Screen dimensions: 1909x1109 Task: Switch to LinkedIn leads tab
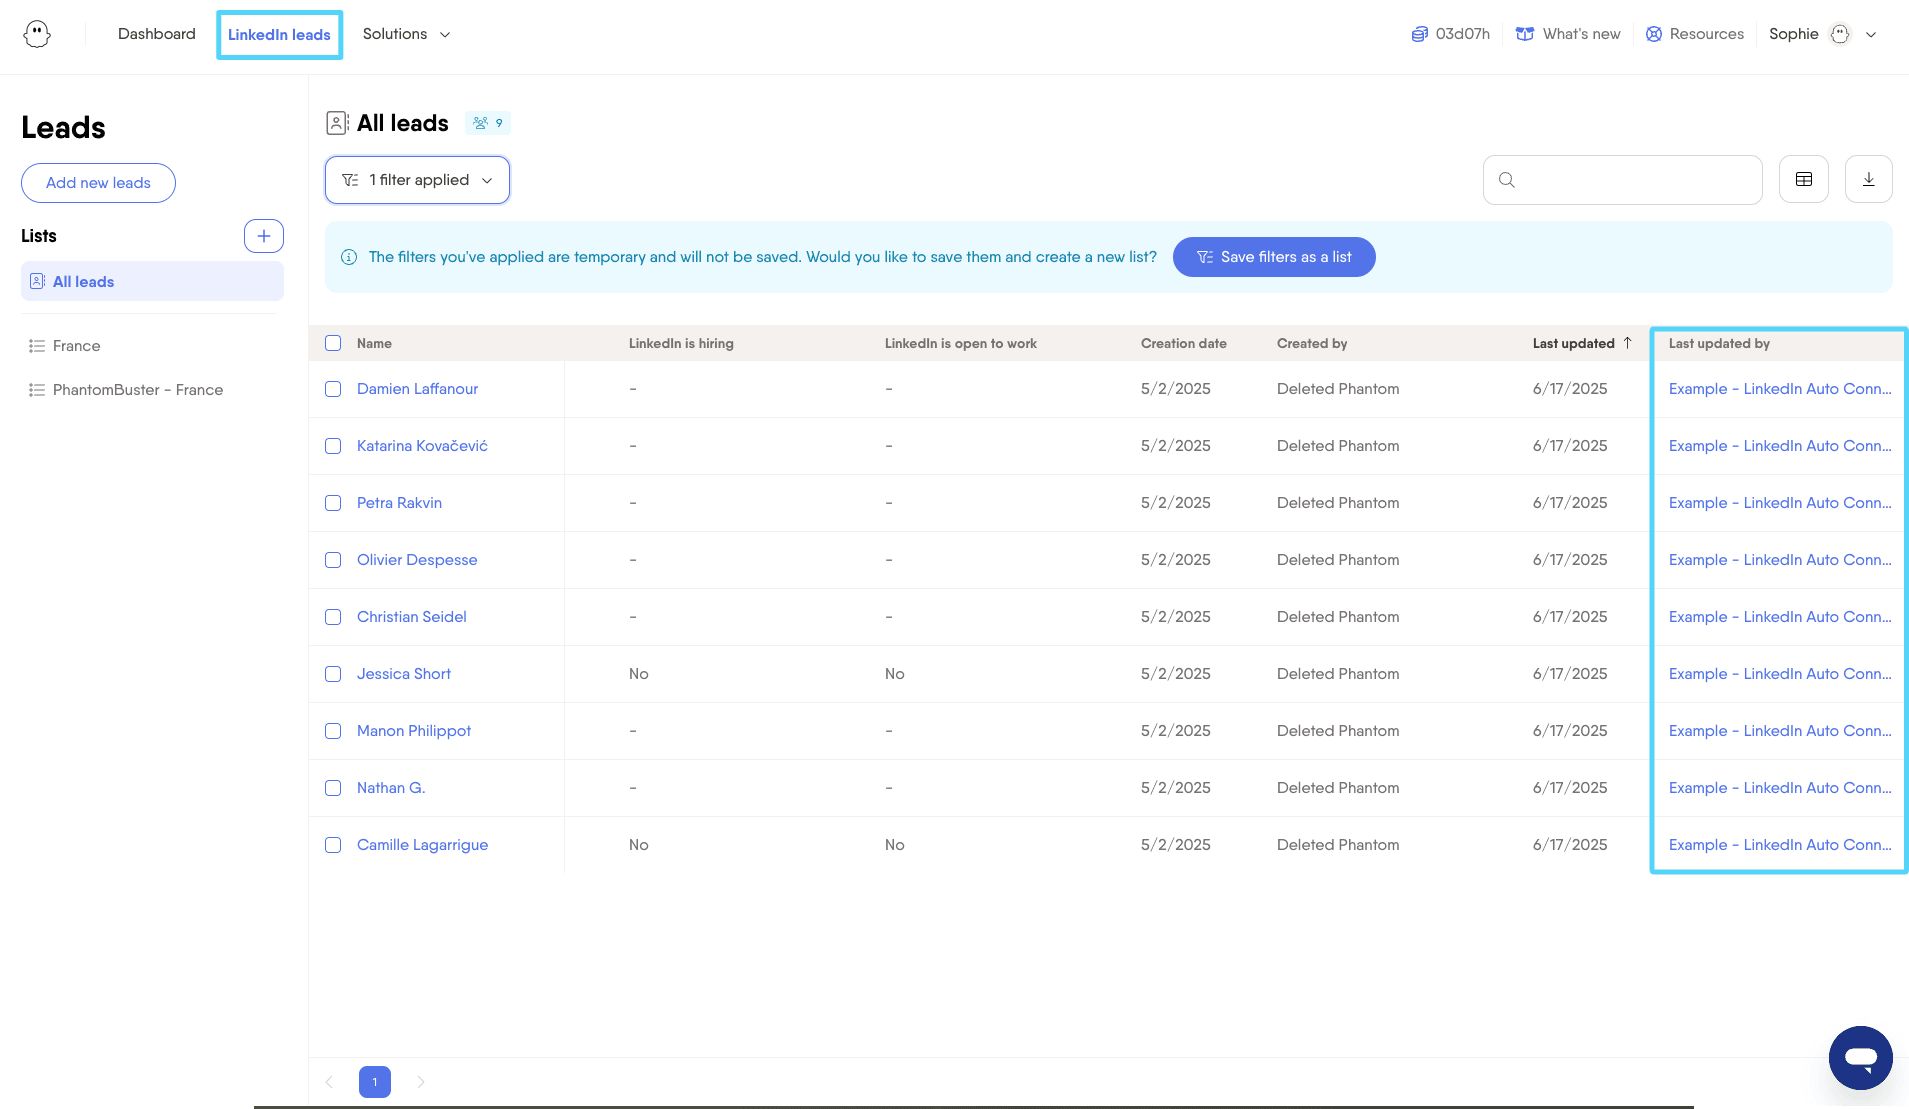coord(279,35)
